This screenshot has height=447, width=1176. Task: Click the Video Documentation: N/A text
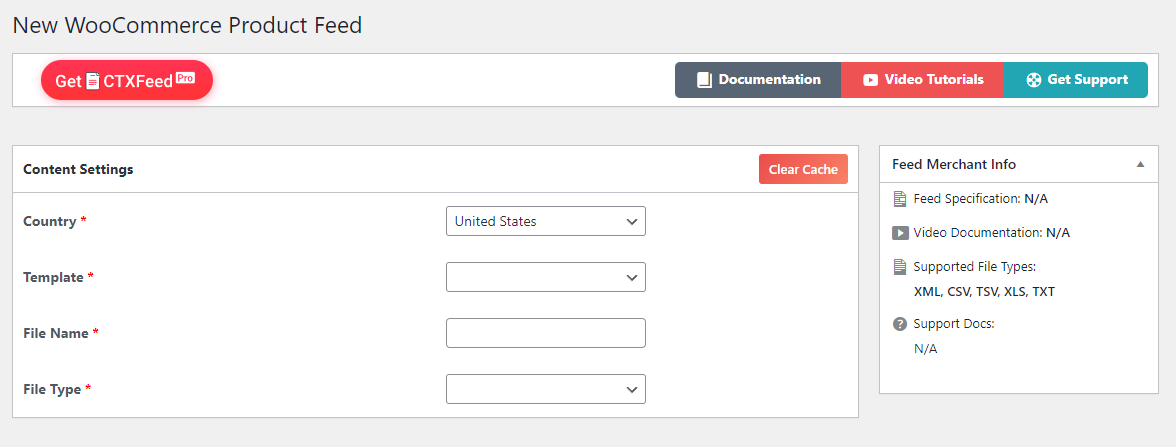[992, 232]
